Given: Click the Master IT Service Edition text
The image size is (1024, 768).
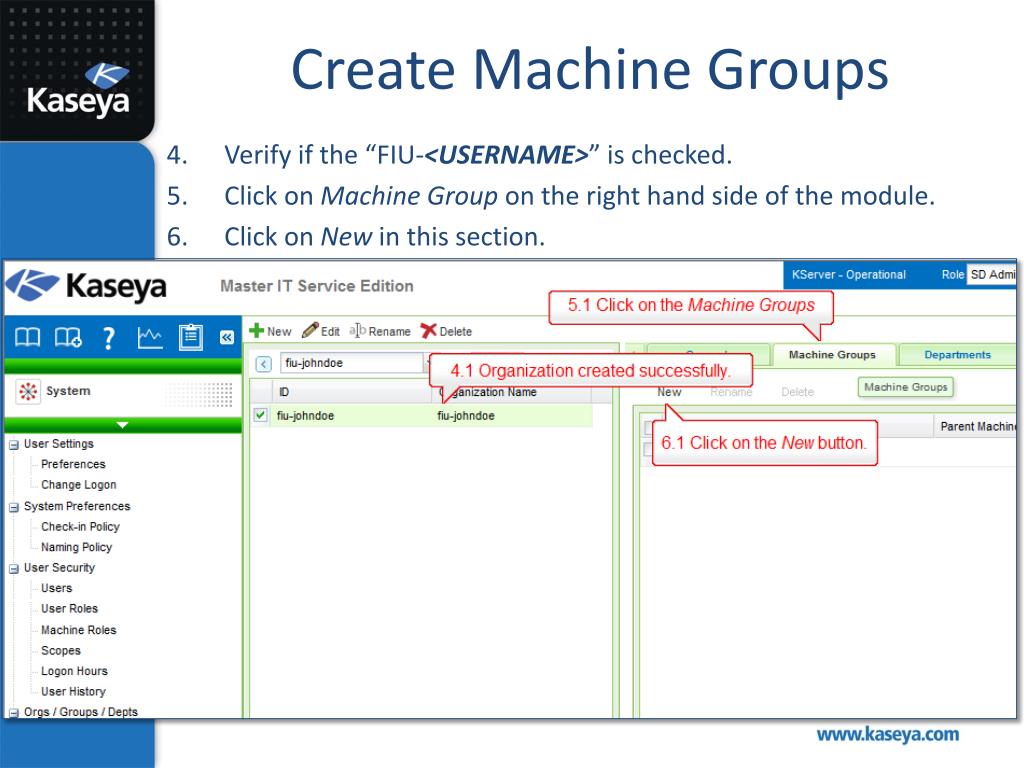Looking at the screenshot, I should tap(317, 286).
